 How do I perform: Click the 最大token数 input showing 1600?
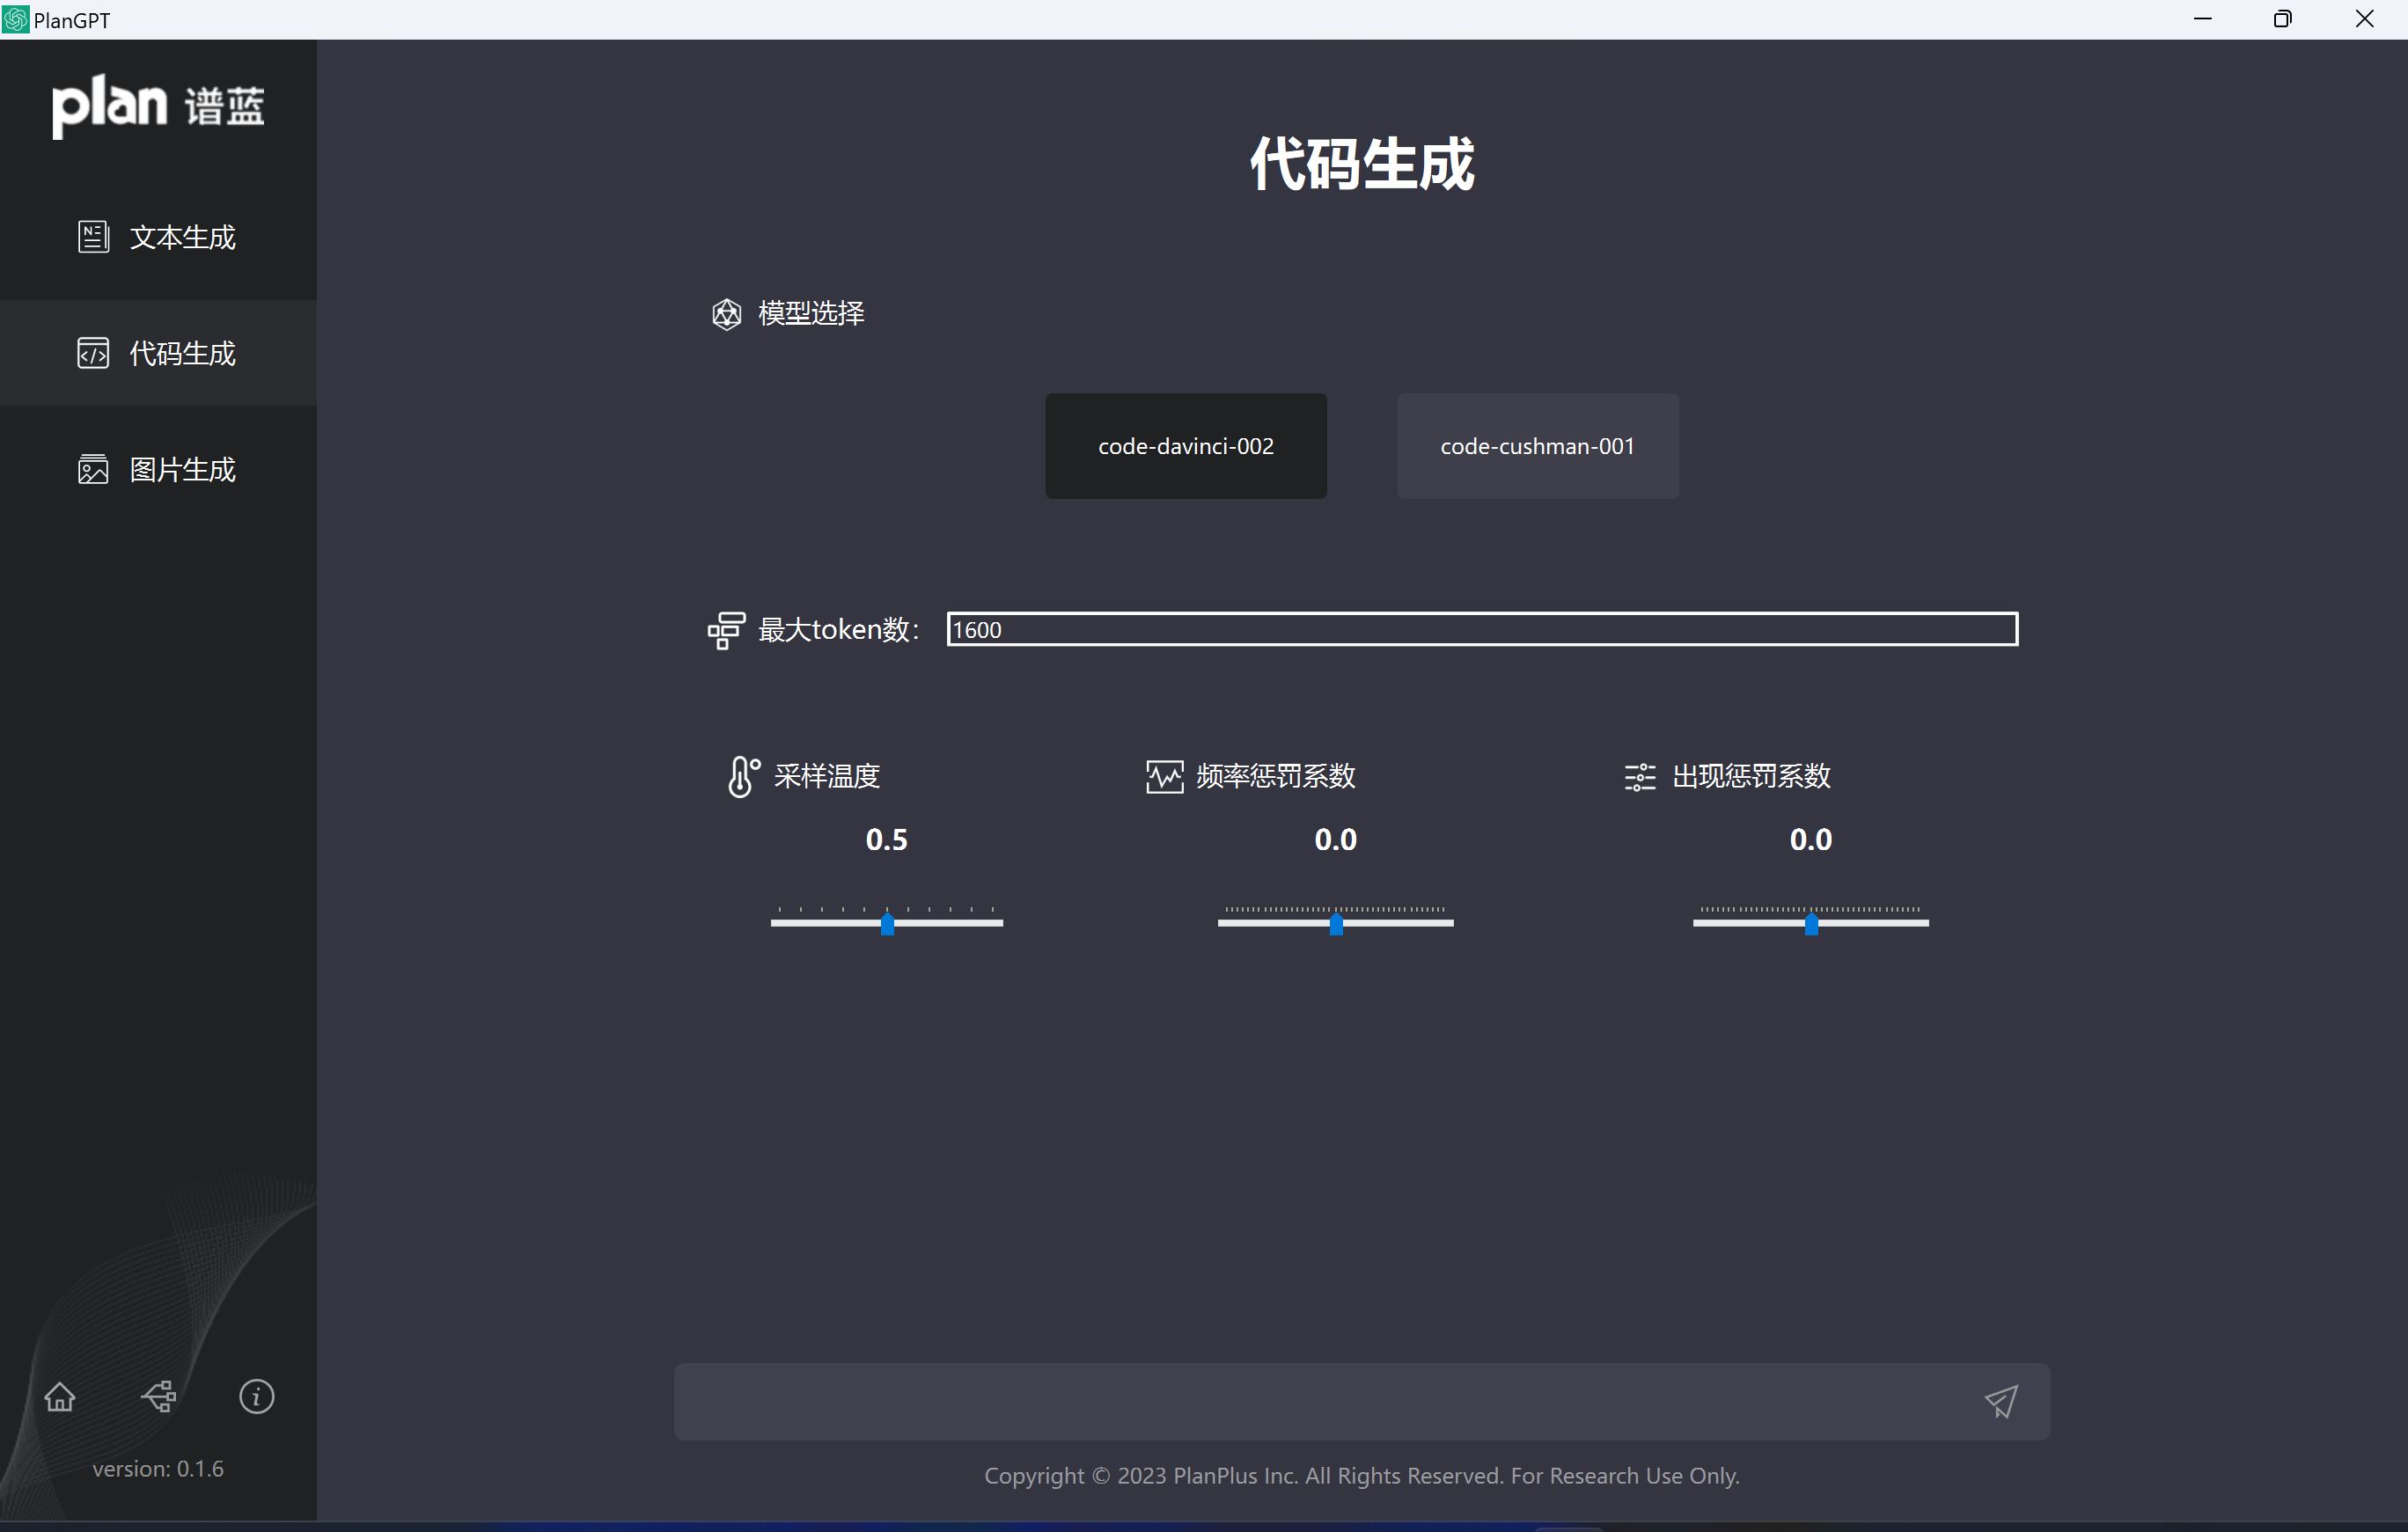pos(1480,629)
